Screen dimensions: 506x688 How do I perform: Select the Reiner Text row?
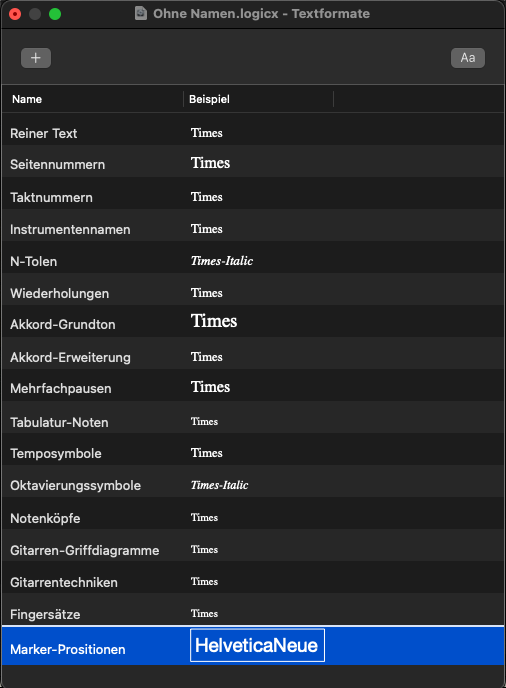253,133
